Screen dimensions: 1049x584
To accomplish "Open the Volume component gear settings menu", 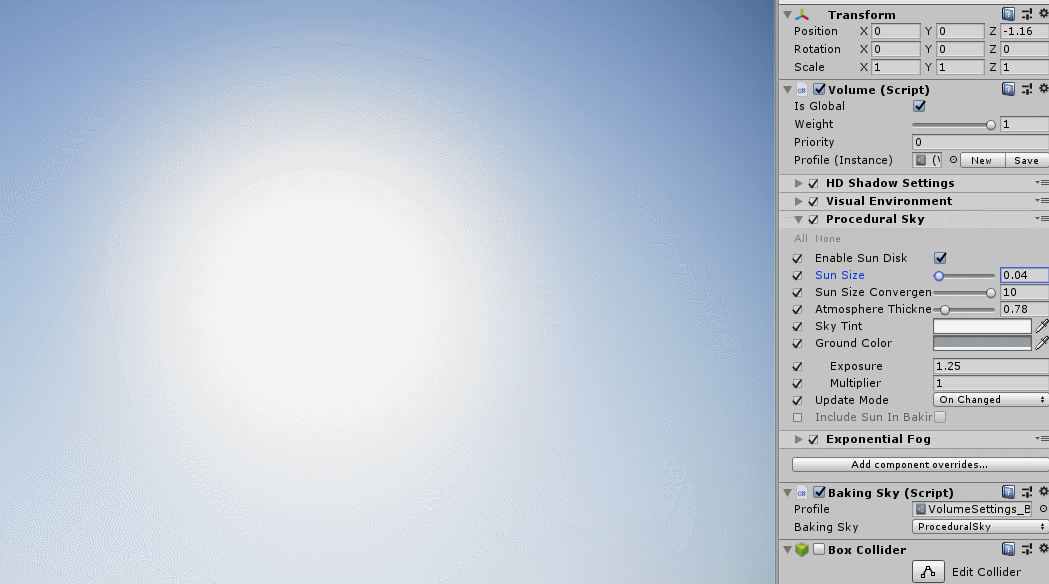I will coord(1044,88).
